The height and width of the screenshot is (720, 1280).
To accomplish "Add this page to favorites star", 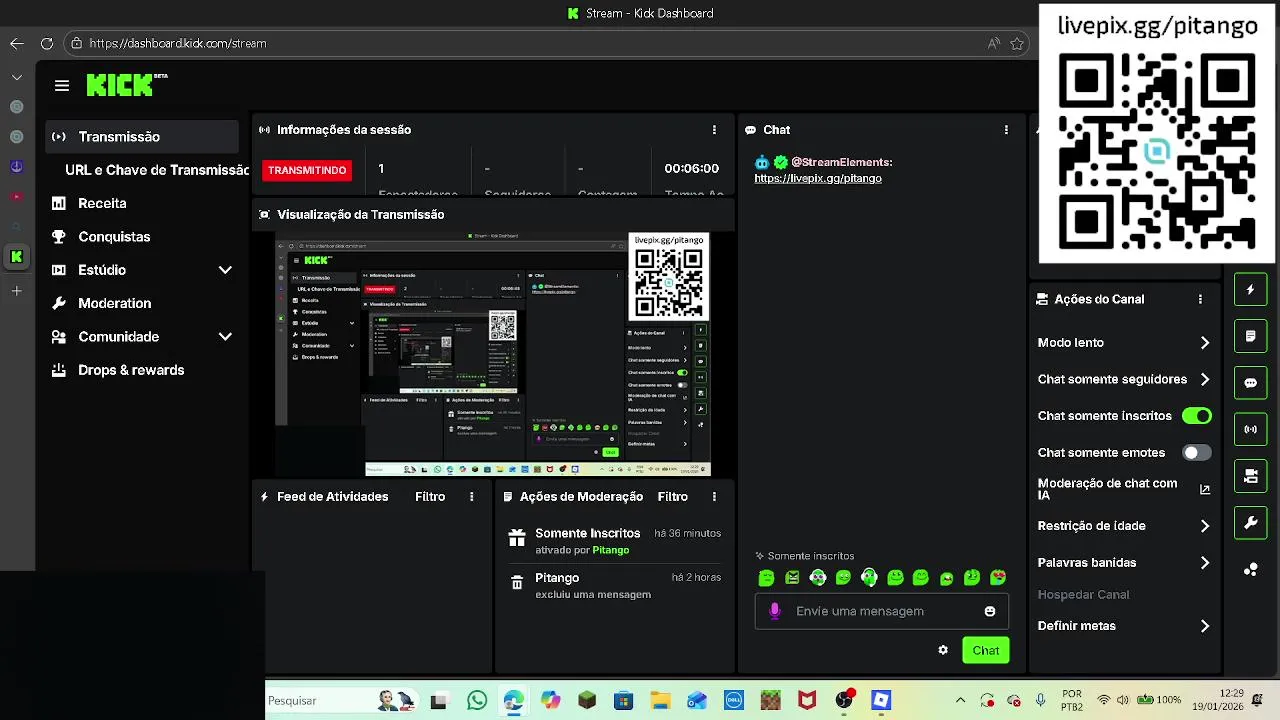I will (1017, 43).
